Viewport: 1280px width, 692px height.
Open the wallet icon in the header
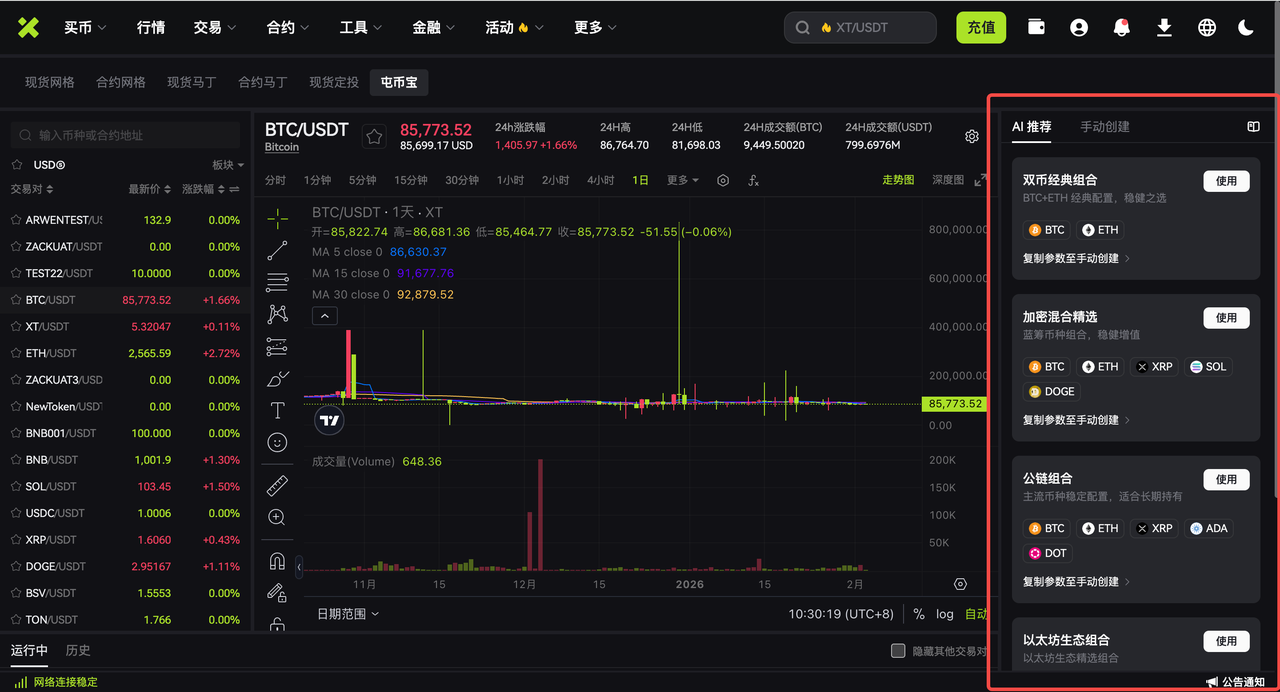1036,28
